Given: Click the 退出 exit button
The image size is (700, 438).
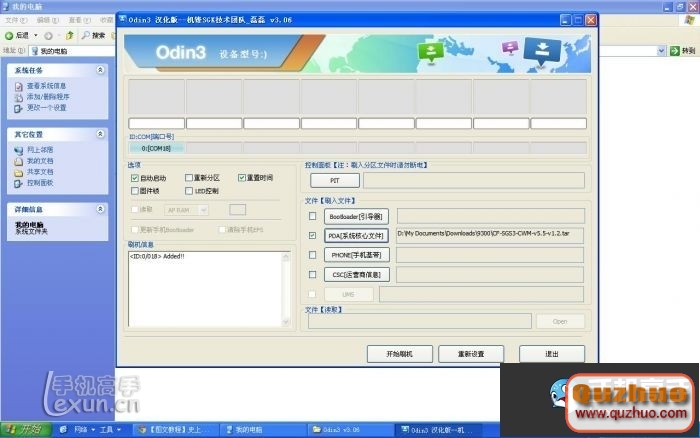Looking at the screenshot, I should pyautogui.click(x=552, y=354).
